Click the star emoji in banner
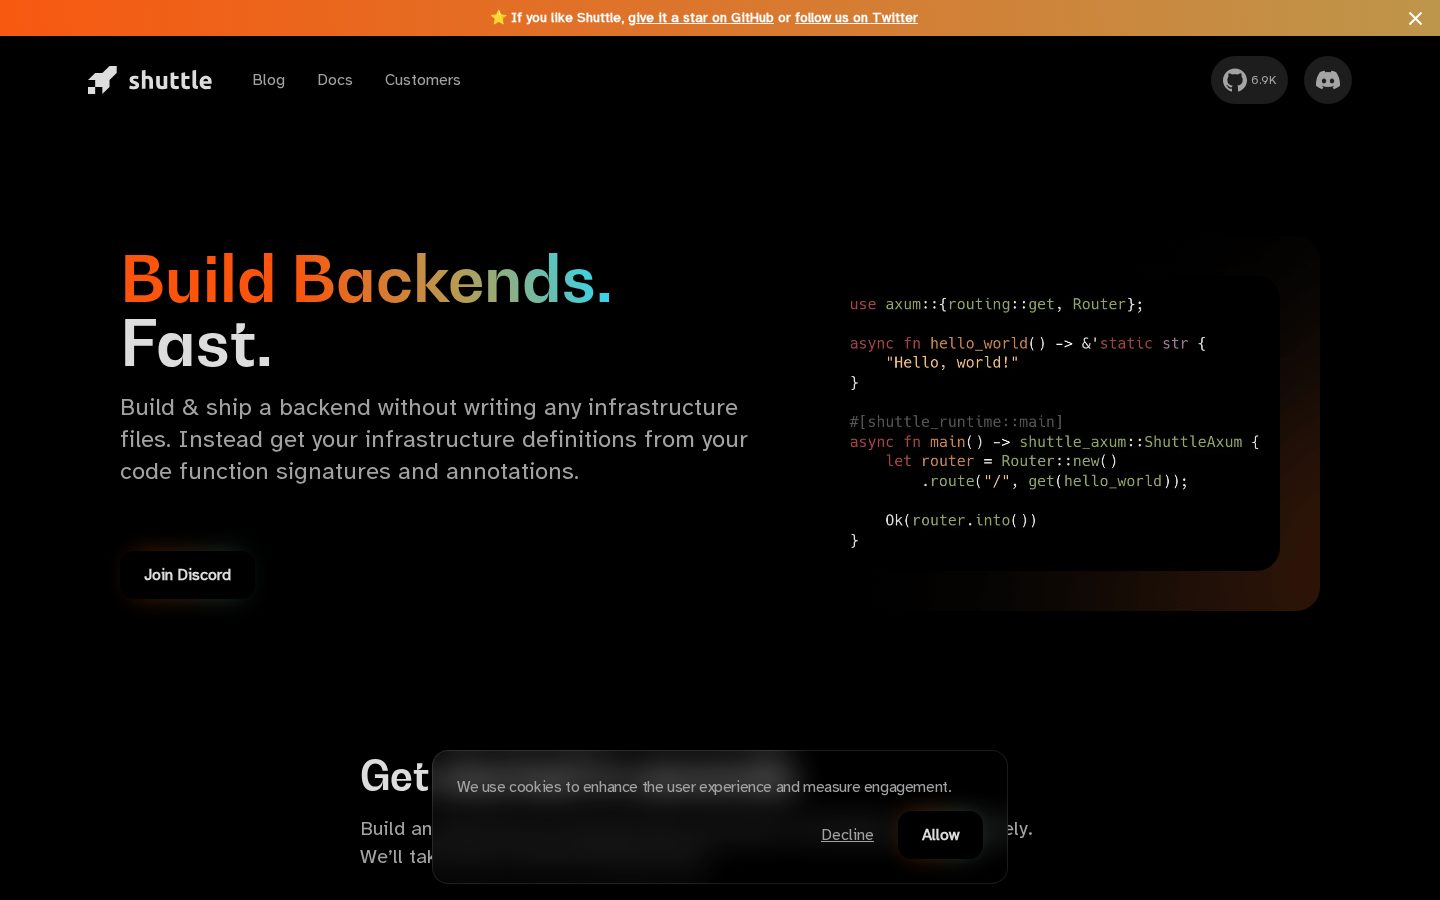1440x900 pixels. [x=498, y=18]
